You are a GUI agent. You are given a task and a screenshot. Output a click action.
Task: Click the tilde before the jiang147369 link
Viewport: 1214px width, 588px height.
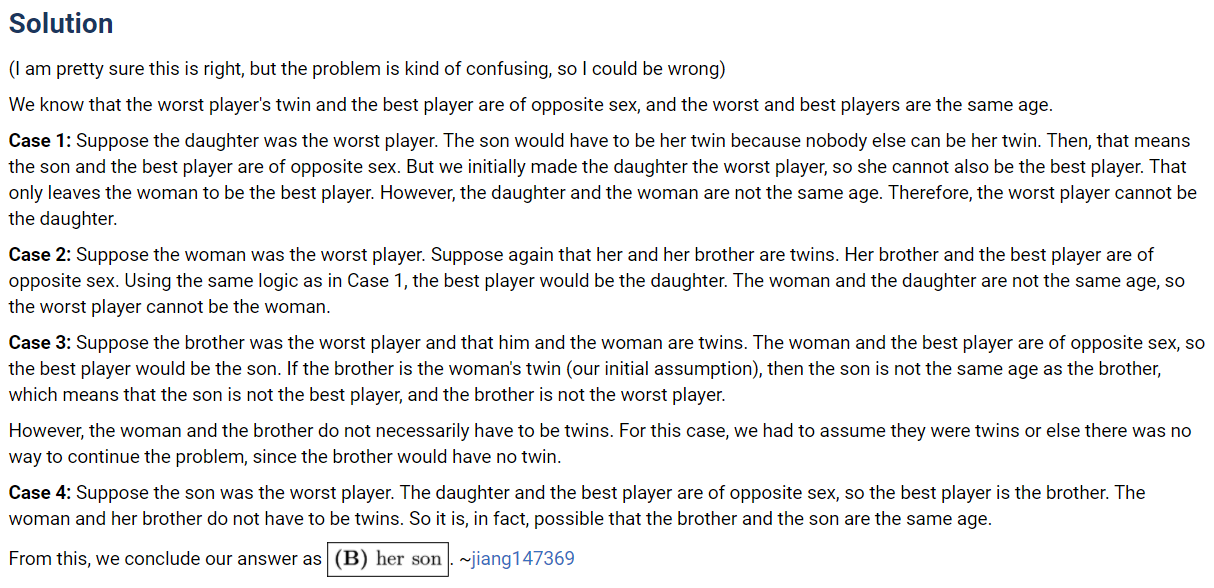(x=464, y=559)
